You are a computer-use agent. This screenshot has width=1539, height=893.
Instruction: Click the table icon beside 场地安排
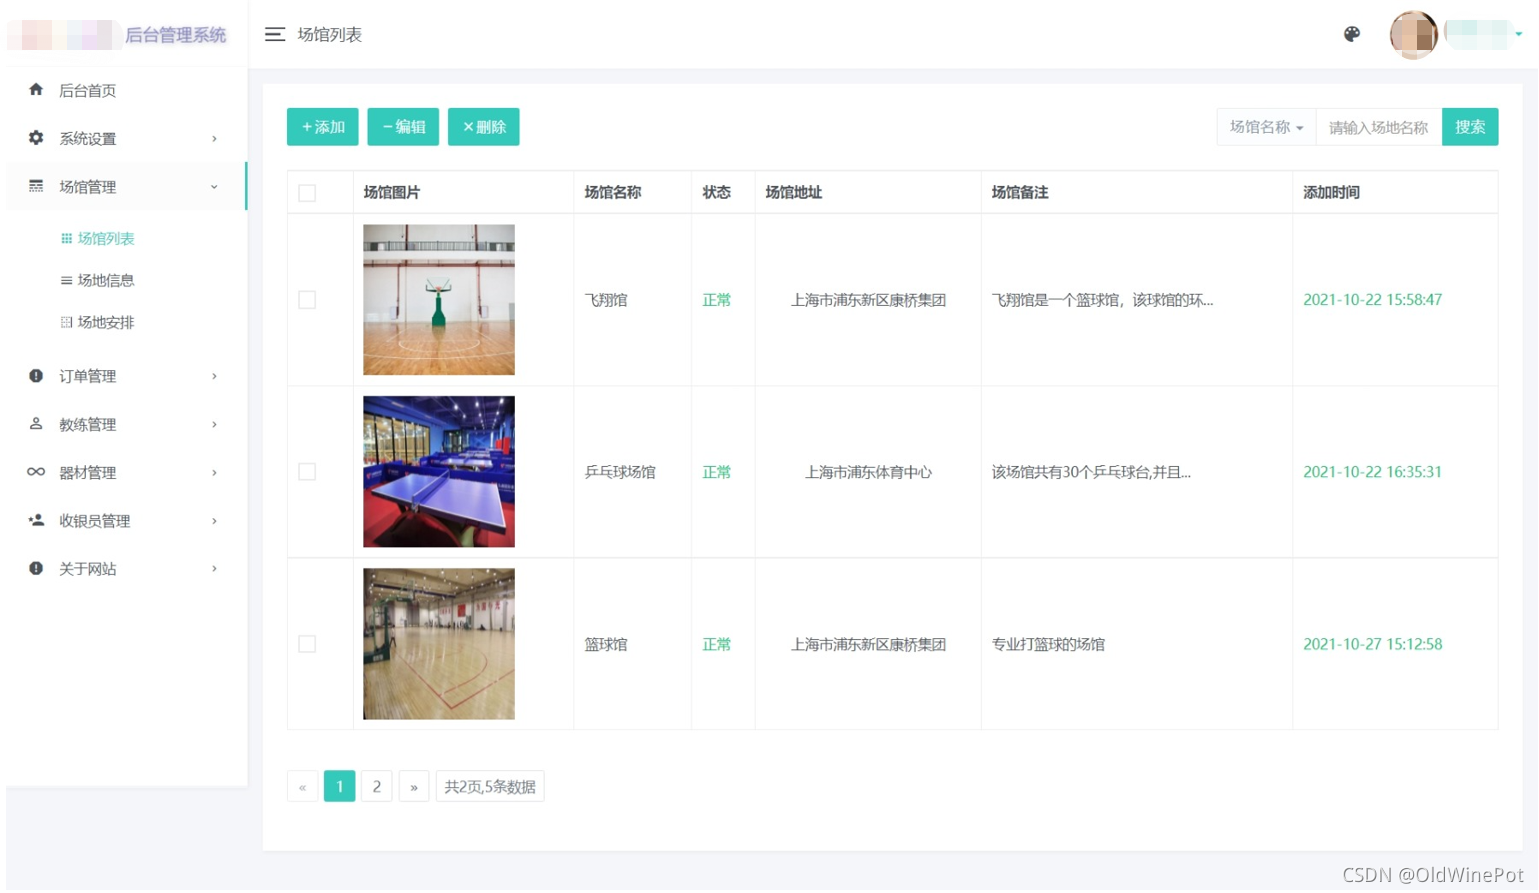tap(67, 322)
